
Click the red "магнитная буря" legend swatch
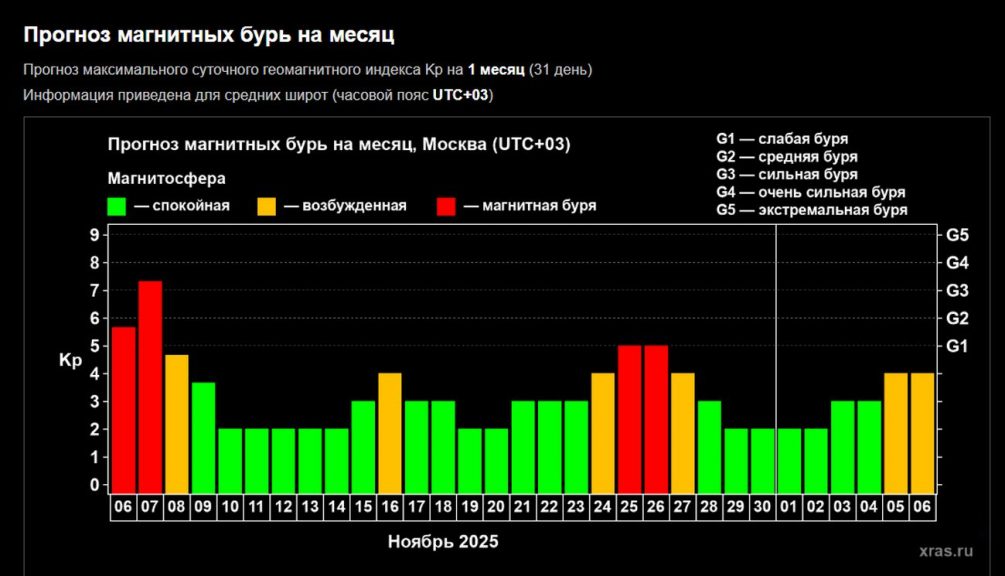[x=446, y=206]
